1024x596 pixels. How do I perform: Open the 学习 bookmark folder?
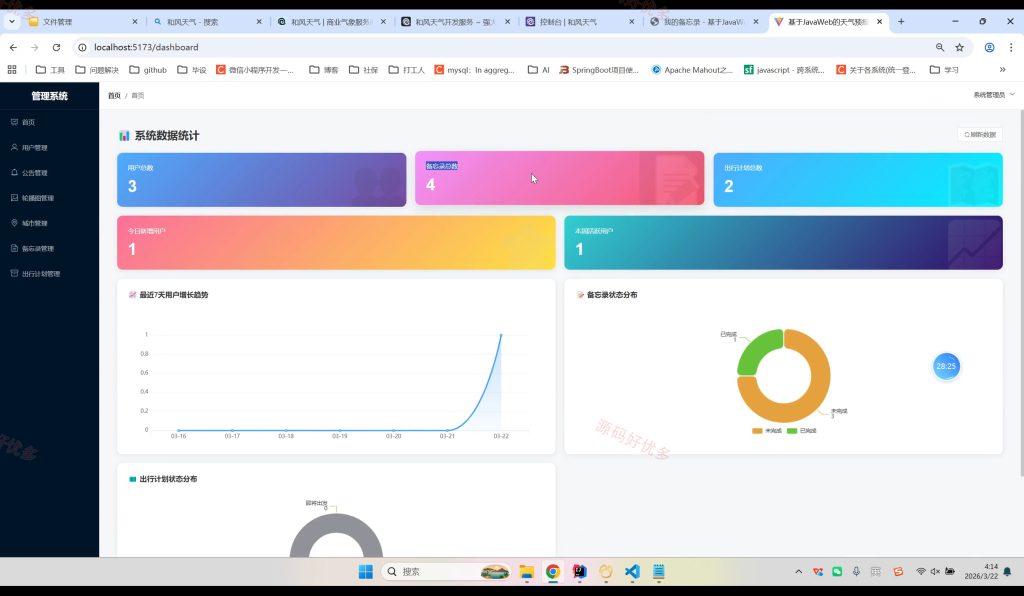pos(944,70)
